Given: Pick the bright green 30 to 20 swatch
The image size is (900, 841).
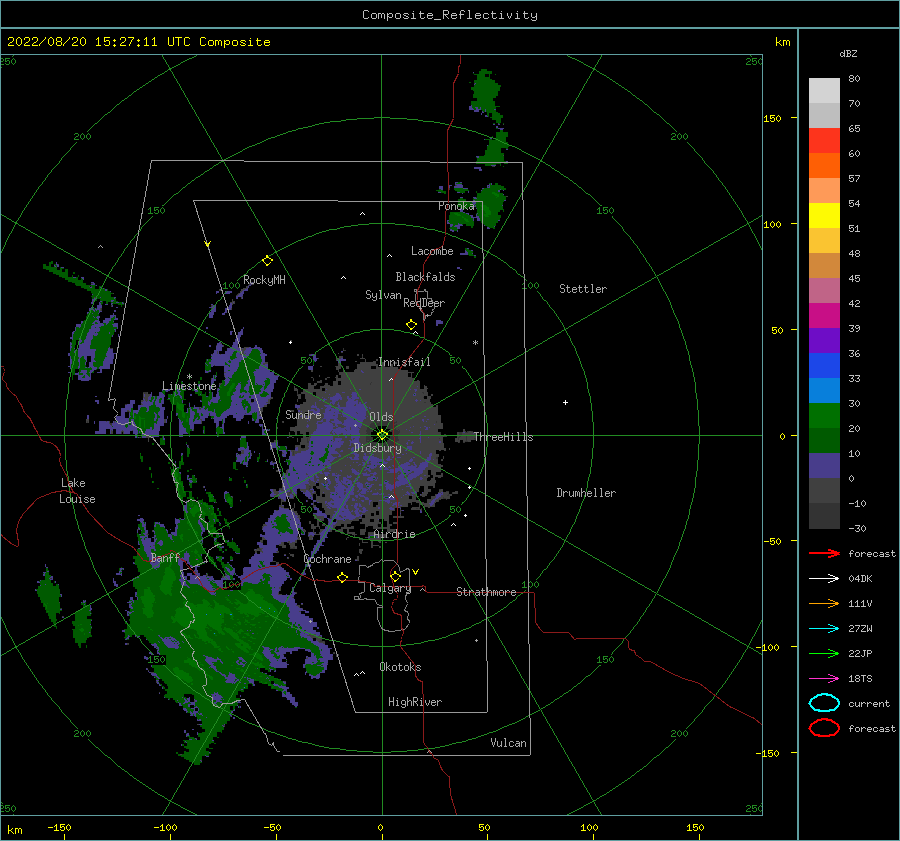Looking at the screenshot, I should 824,416.
